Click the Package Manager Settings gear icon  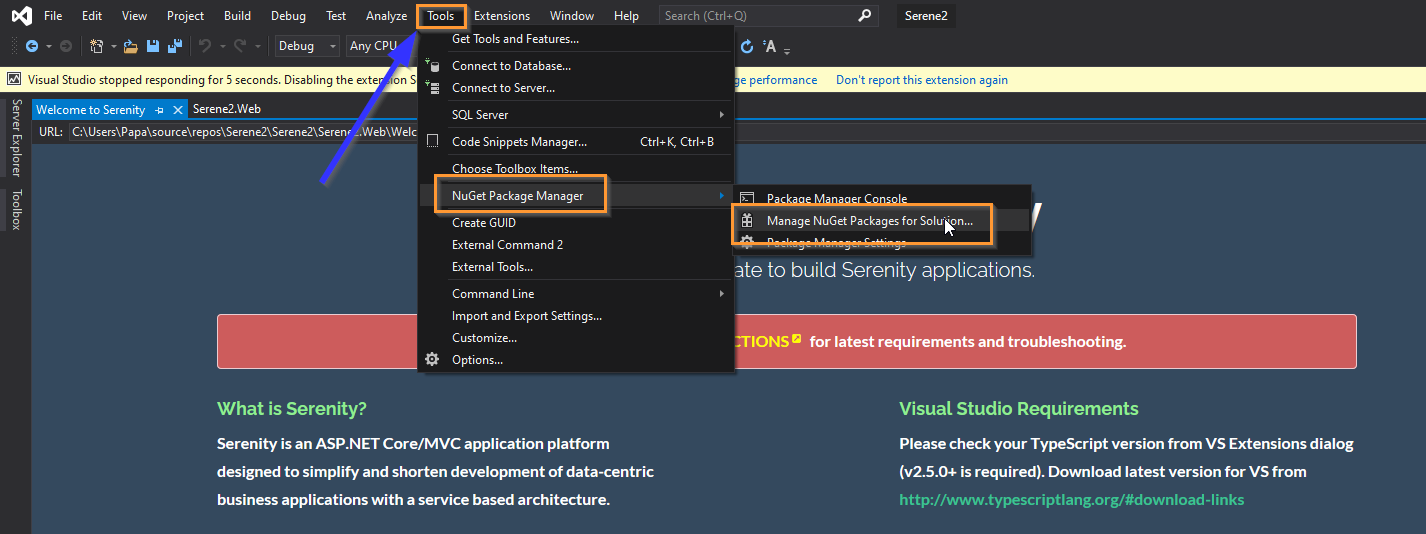[x=747, y=243]
